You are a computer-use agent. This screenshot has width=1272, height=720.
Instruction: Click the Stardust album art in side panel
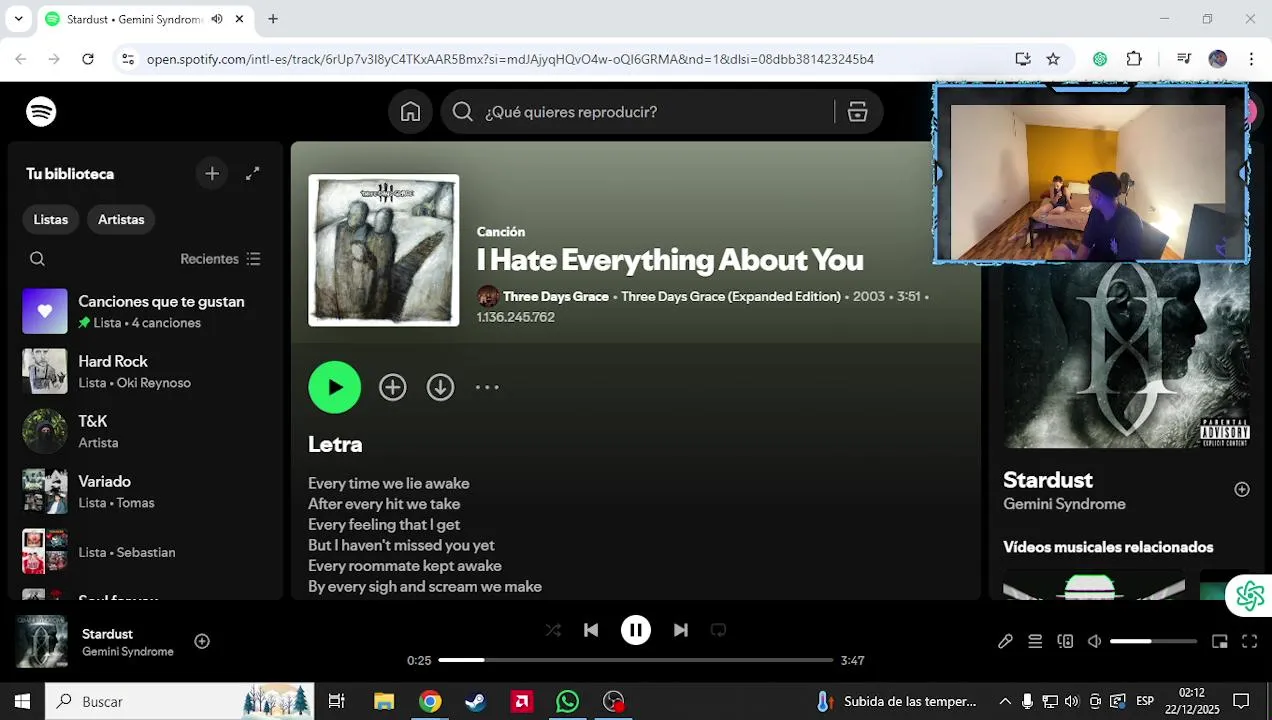pos(1127,355)
